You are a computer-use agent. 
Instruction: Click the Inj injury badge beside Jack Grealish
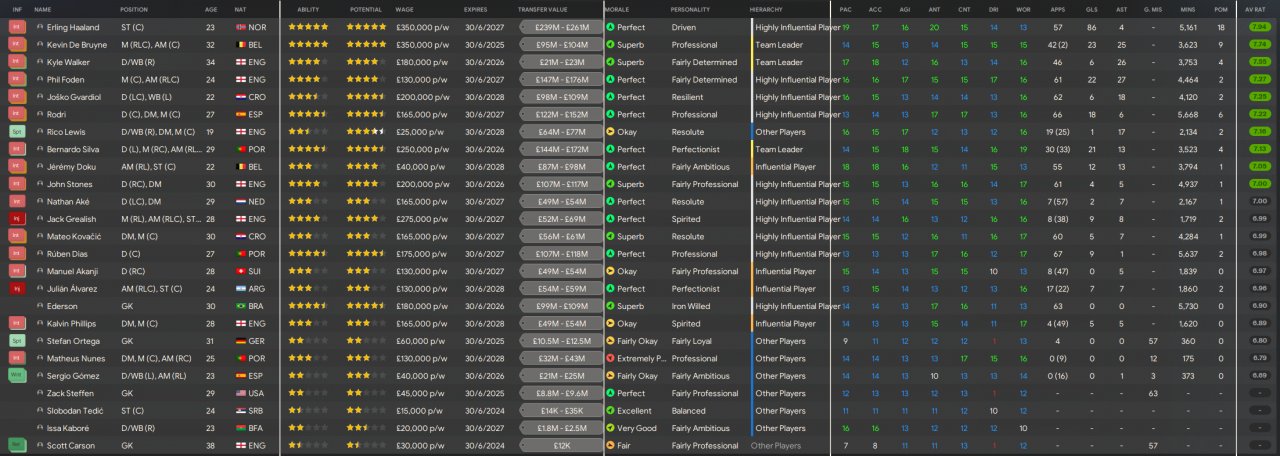[x=17, y=219]
